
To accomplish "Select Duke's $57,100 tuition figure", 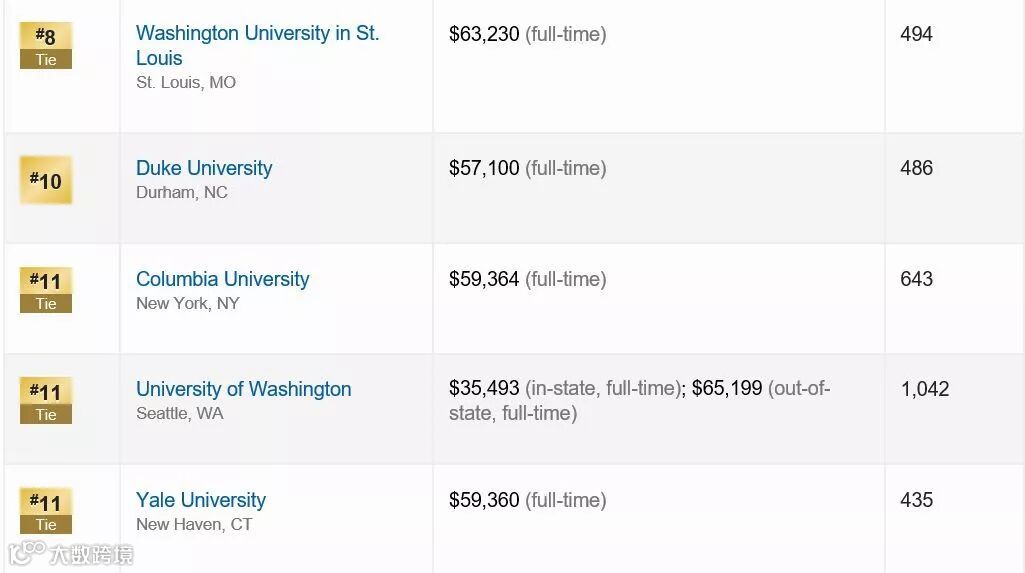I will (484, 168).
